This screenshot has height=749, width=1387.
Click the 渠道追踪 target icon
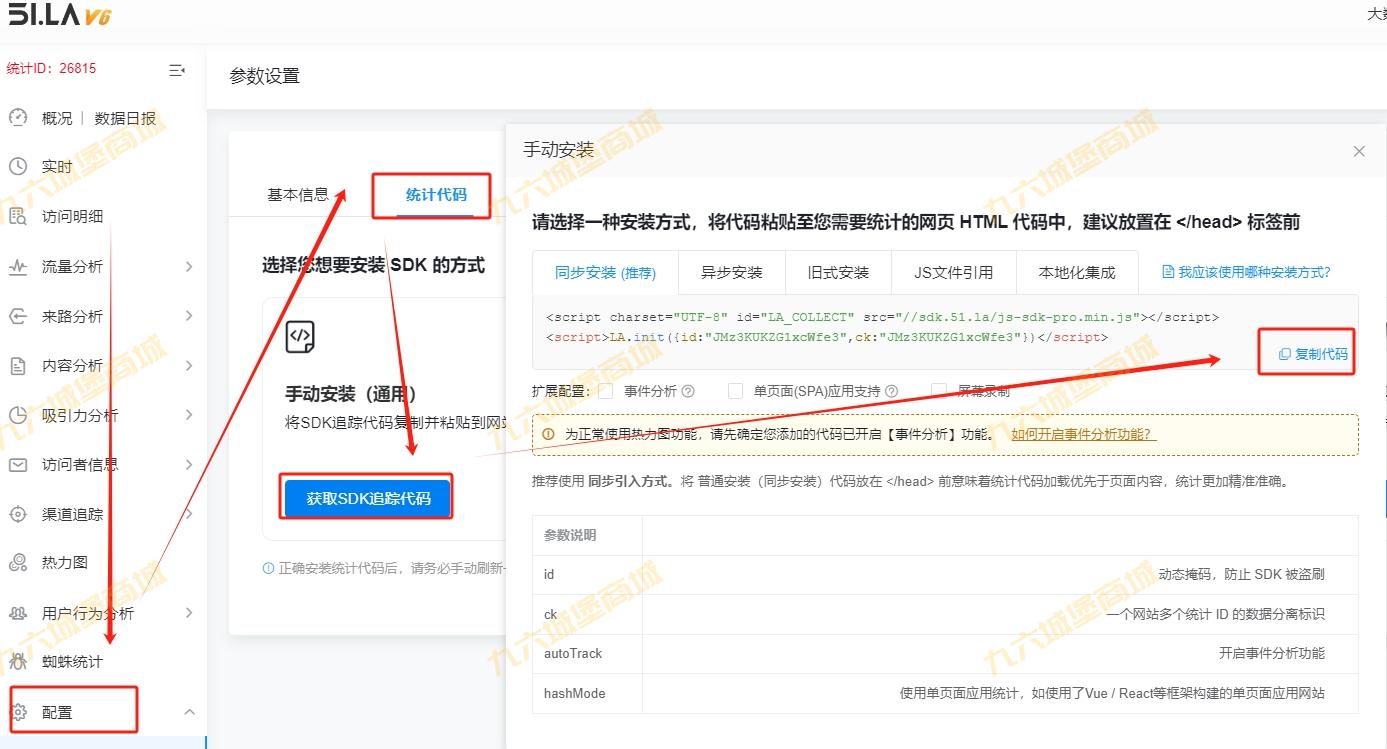(17, 514)
